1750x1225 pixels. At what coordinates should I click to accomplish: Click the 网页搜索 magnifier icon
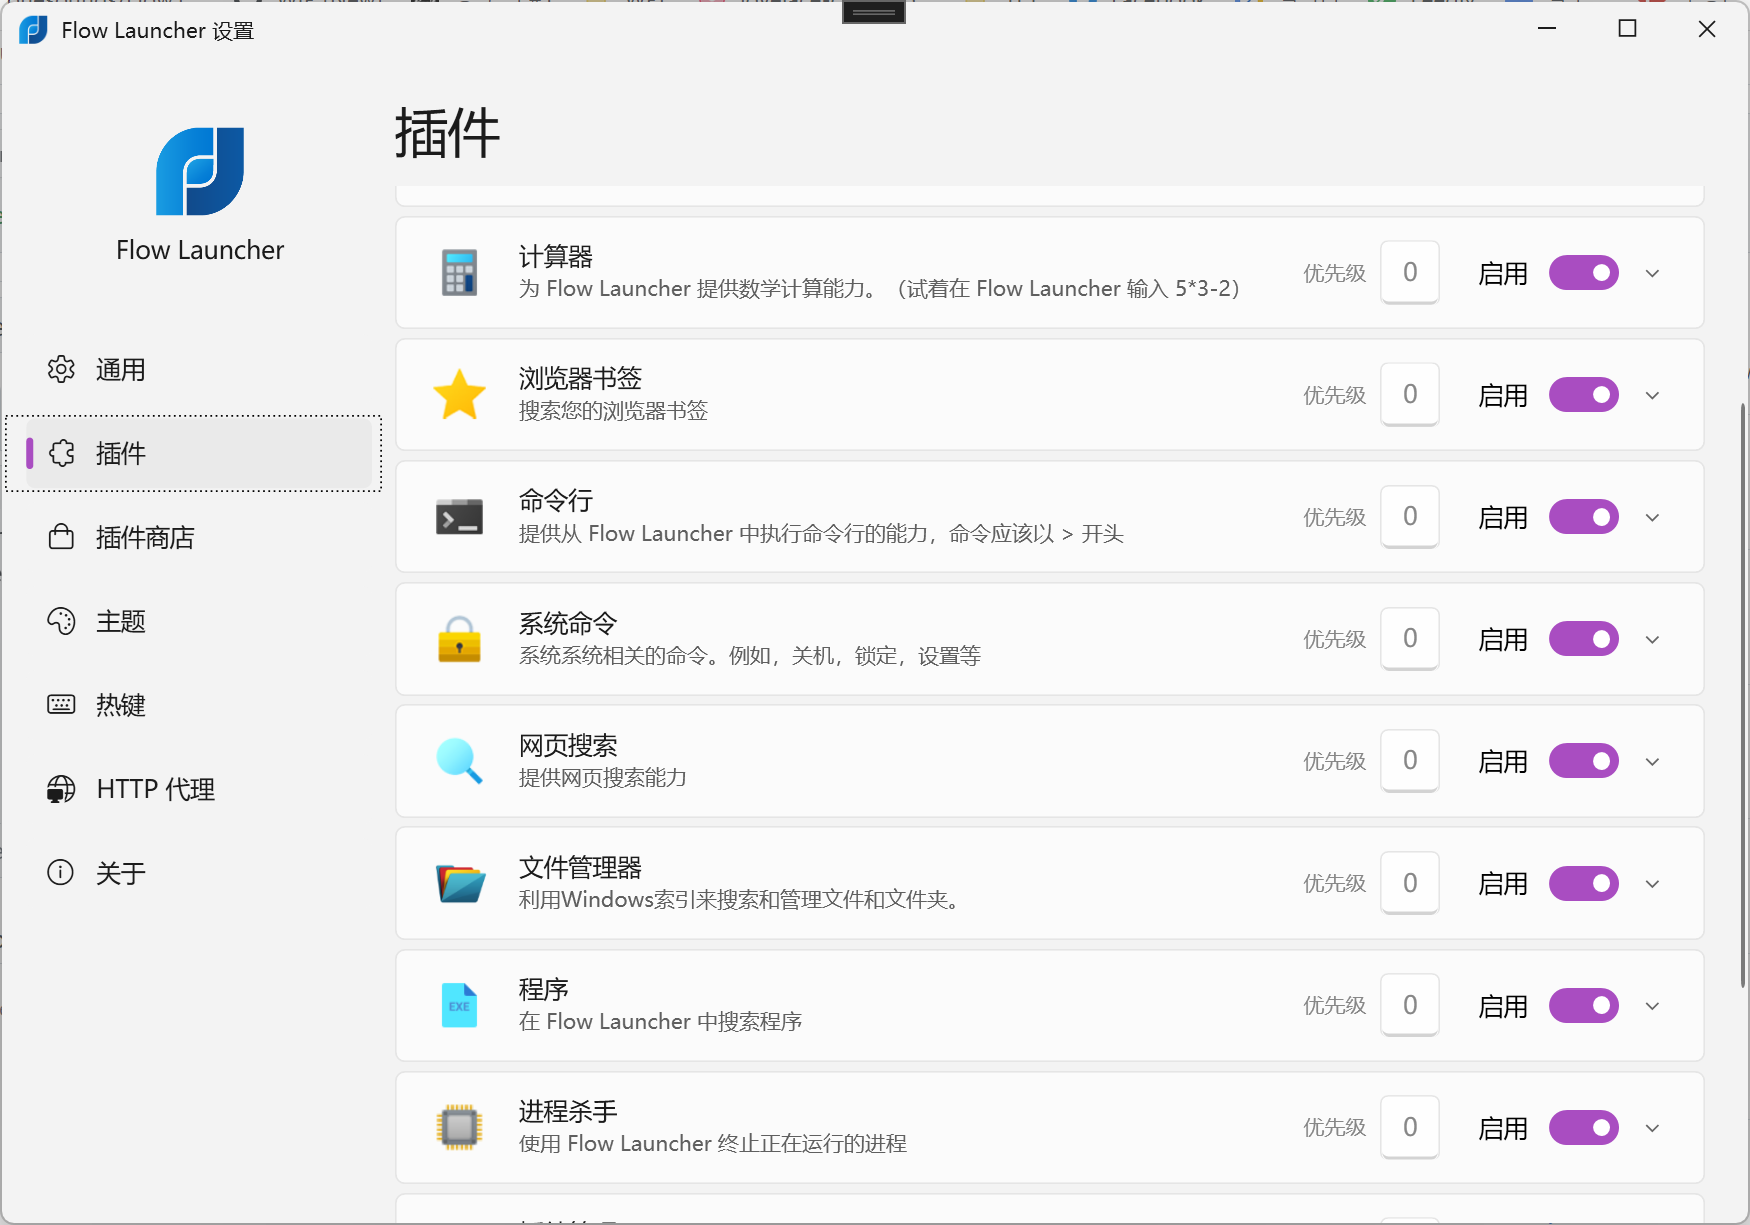pyautogui.click(x=459, y=761)
